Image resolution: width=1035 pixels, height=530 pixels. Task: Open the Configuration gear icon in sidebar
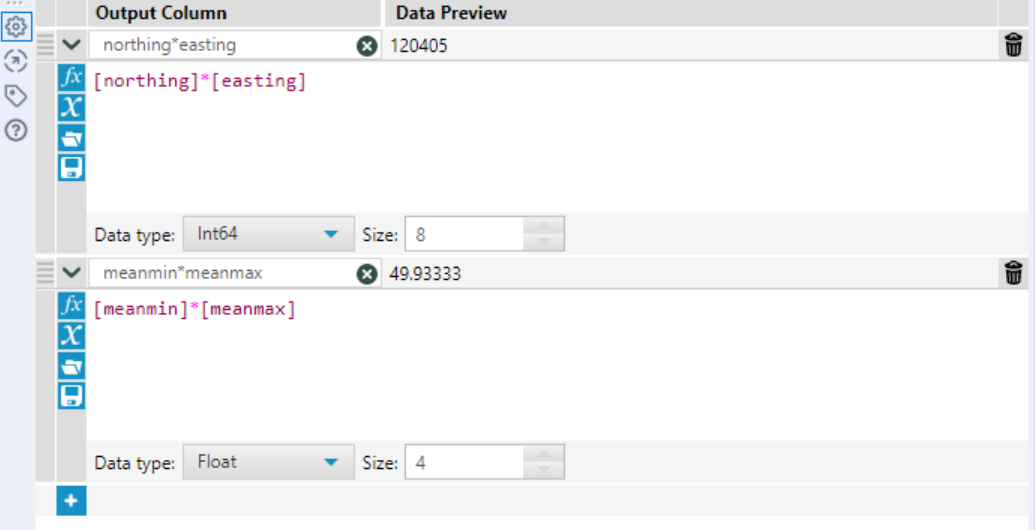click(16, 27)
